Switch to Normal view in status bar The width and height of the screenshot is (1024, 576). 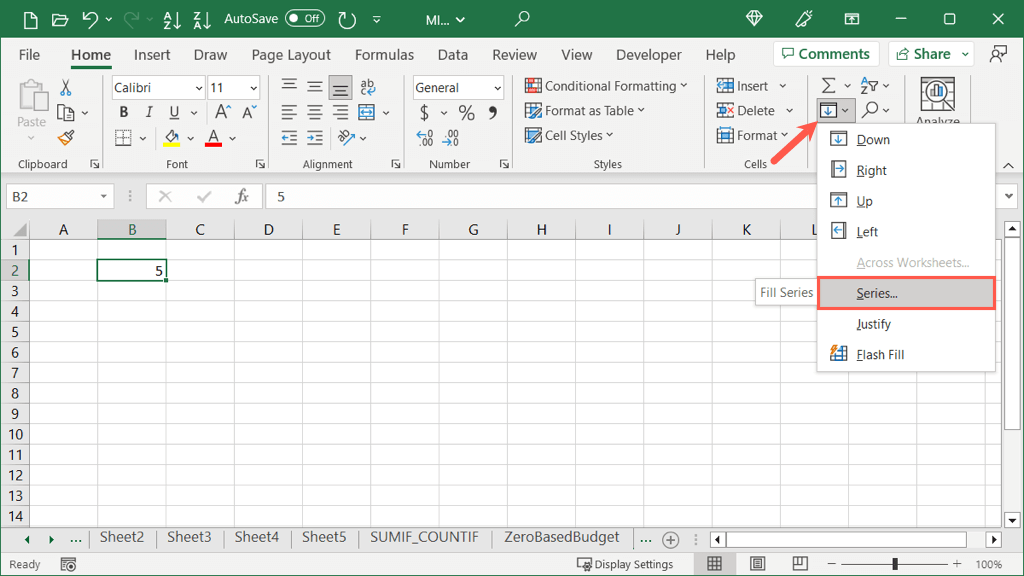714,564
